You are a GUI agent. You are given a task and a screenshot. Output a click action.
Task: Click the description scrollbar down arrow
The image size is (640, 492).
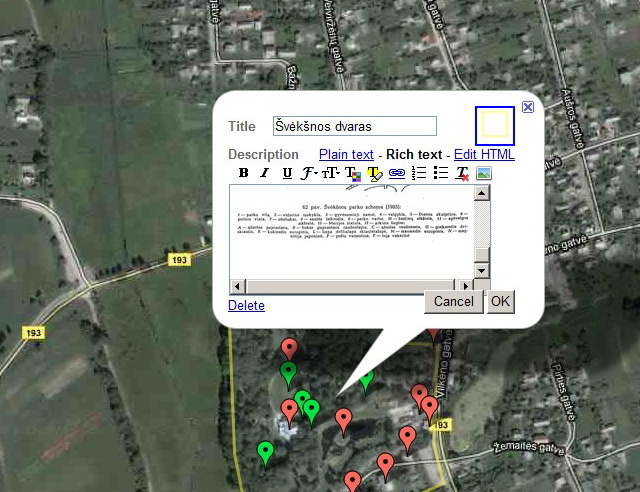click(481, 271)
